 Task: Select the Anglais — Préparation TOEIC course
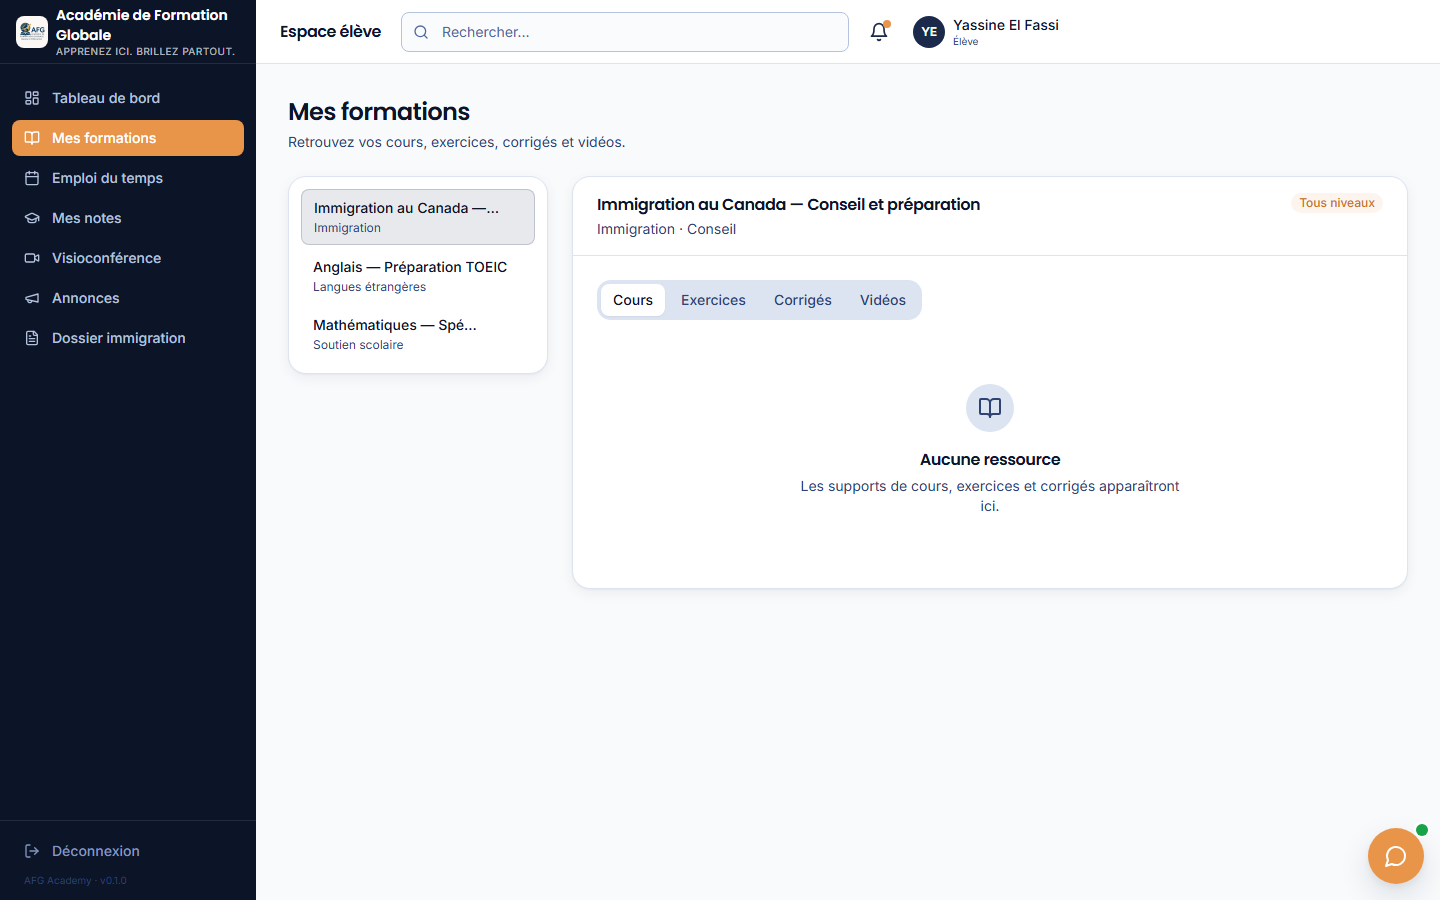[418, 276]
